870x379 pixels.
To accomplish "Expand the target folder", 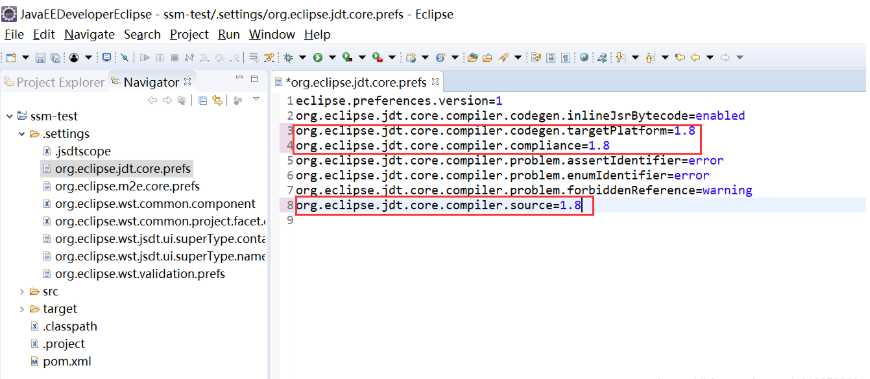I will 22,309.
